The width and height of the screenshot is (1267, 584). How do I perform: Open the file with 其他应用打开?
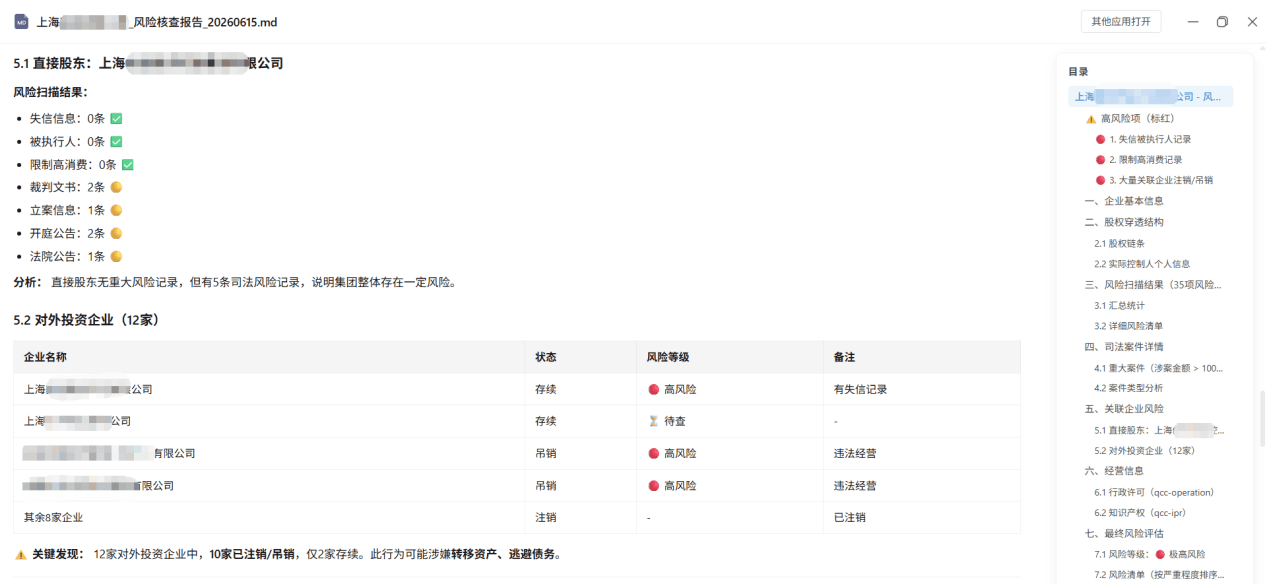[1120, 22]
